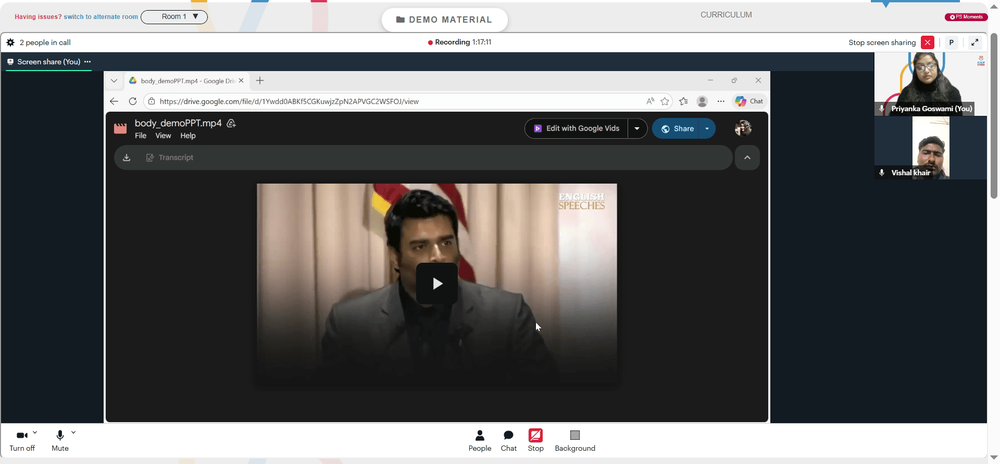Click the Read aloud icon in address bar
This screenshot has width=1000, height=464.
coord(650,101)
